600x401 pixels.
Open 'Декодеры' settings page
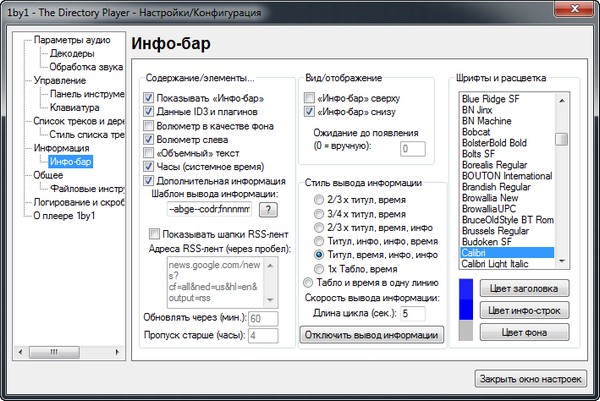point(72,53)
